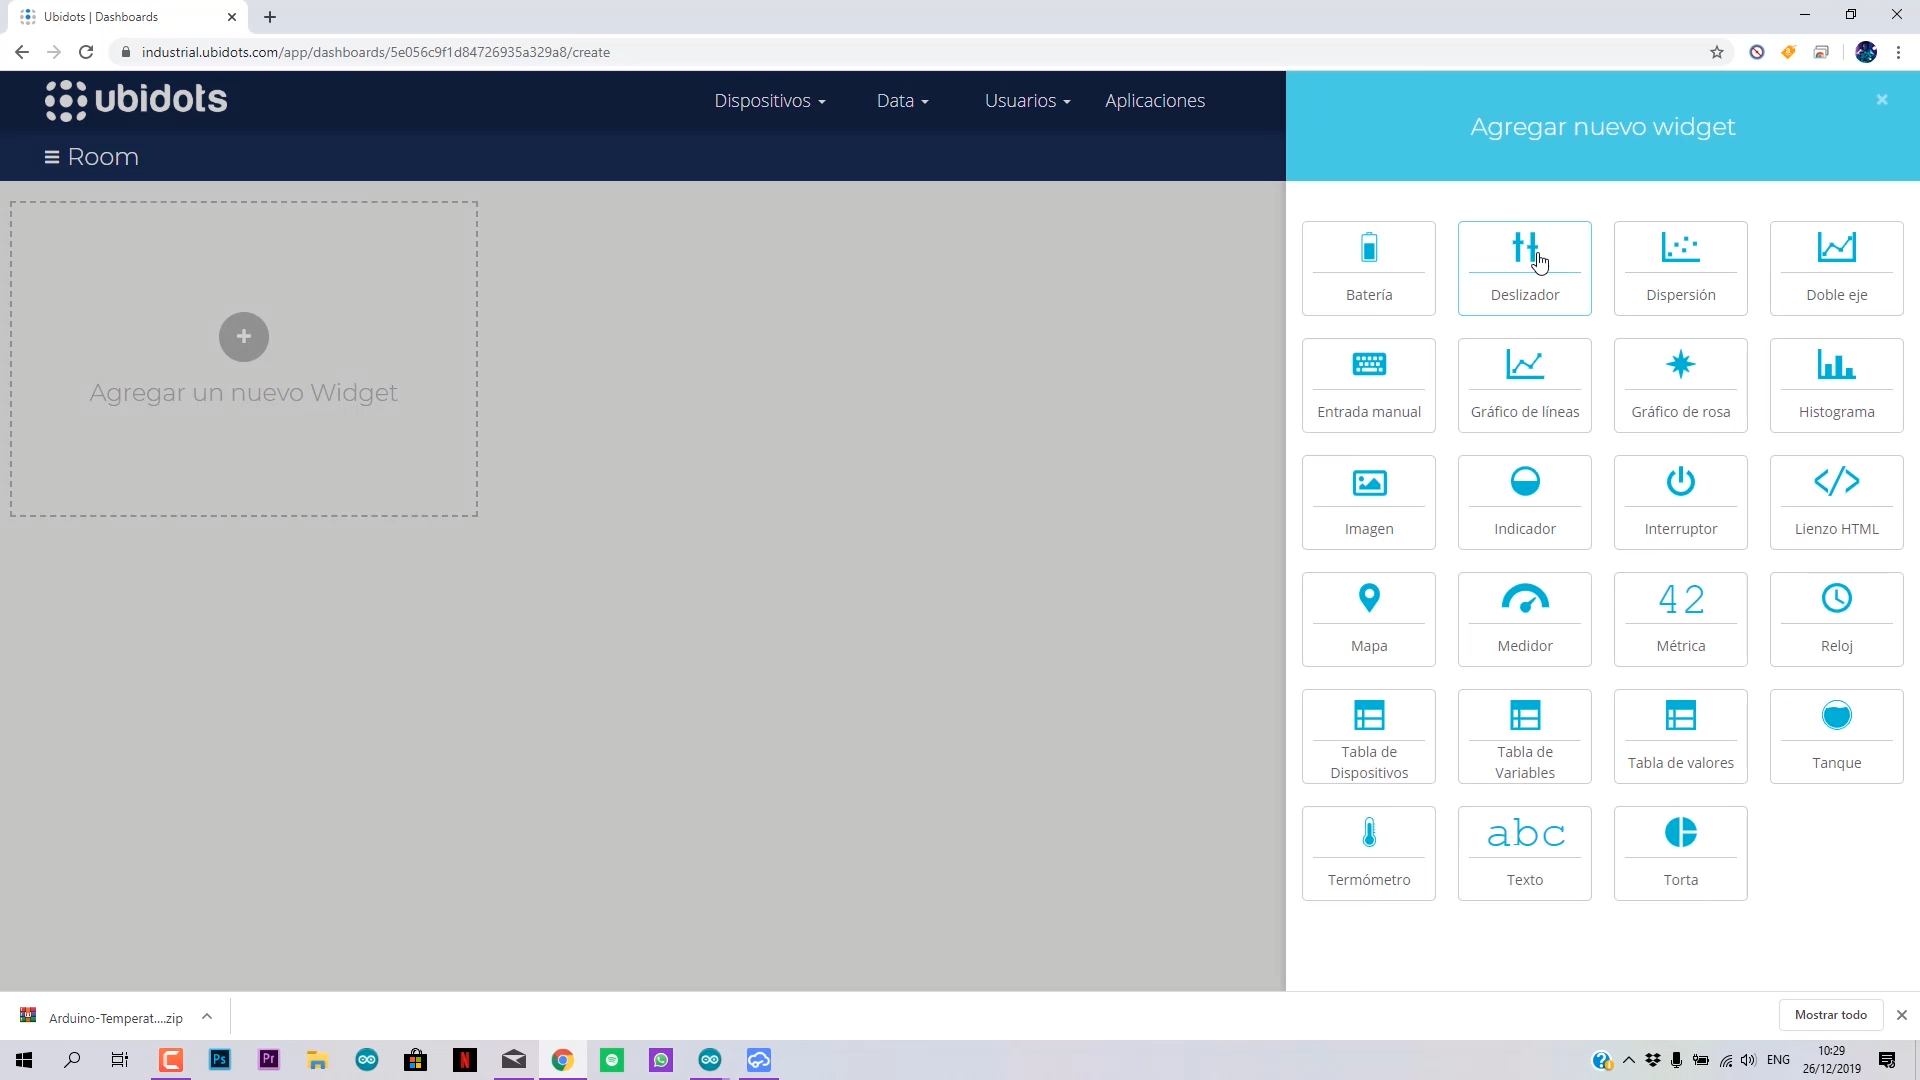
Task: Choose Gráfico de líneas widget
Action: pos(1524,385)
